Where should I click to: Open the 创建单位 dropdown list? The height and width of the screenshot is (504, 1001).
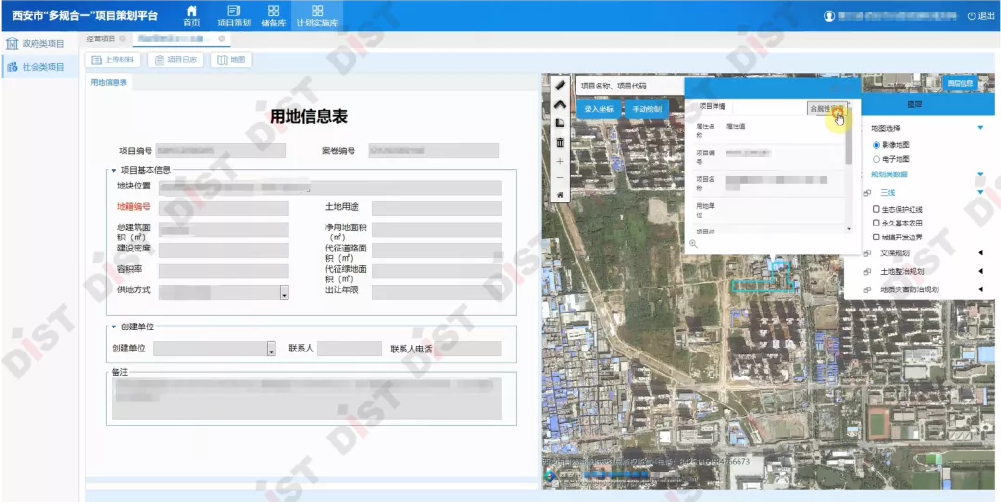[271, 349]
